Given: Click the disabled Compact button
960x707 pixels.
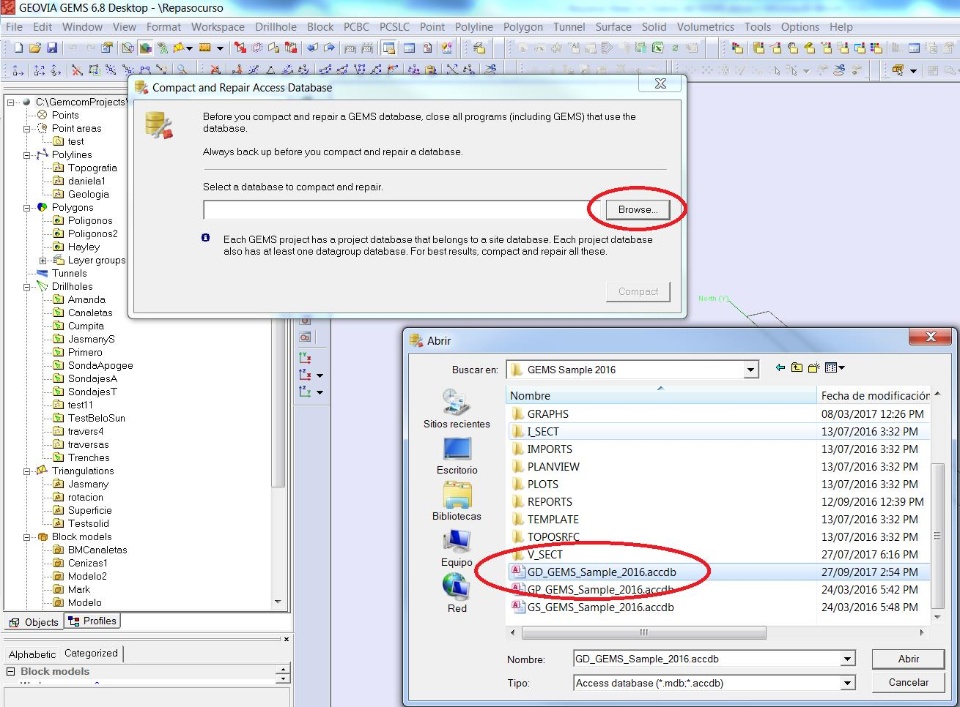Looking at the screenshot, I should (x=638, y=291).
